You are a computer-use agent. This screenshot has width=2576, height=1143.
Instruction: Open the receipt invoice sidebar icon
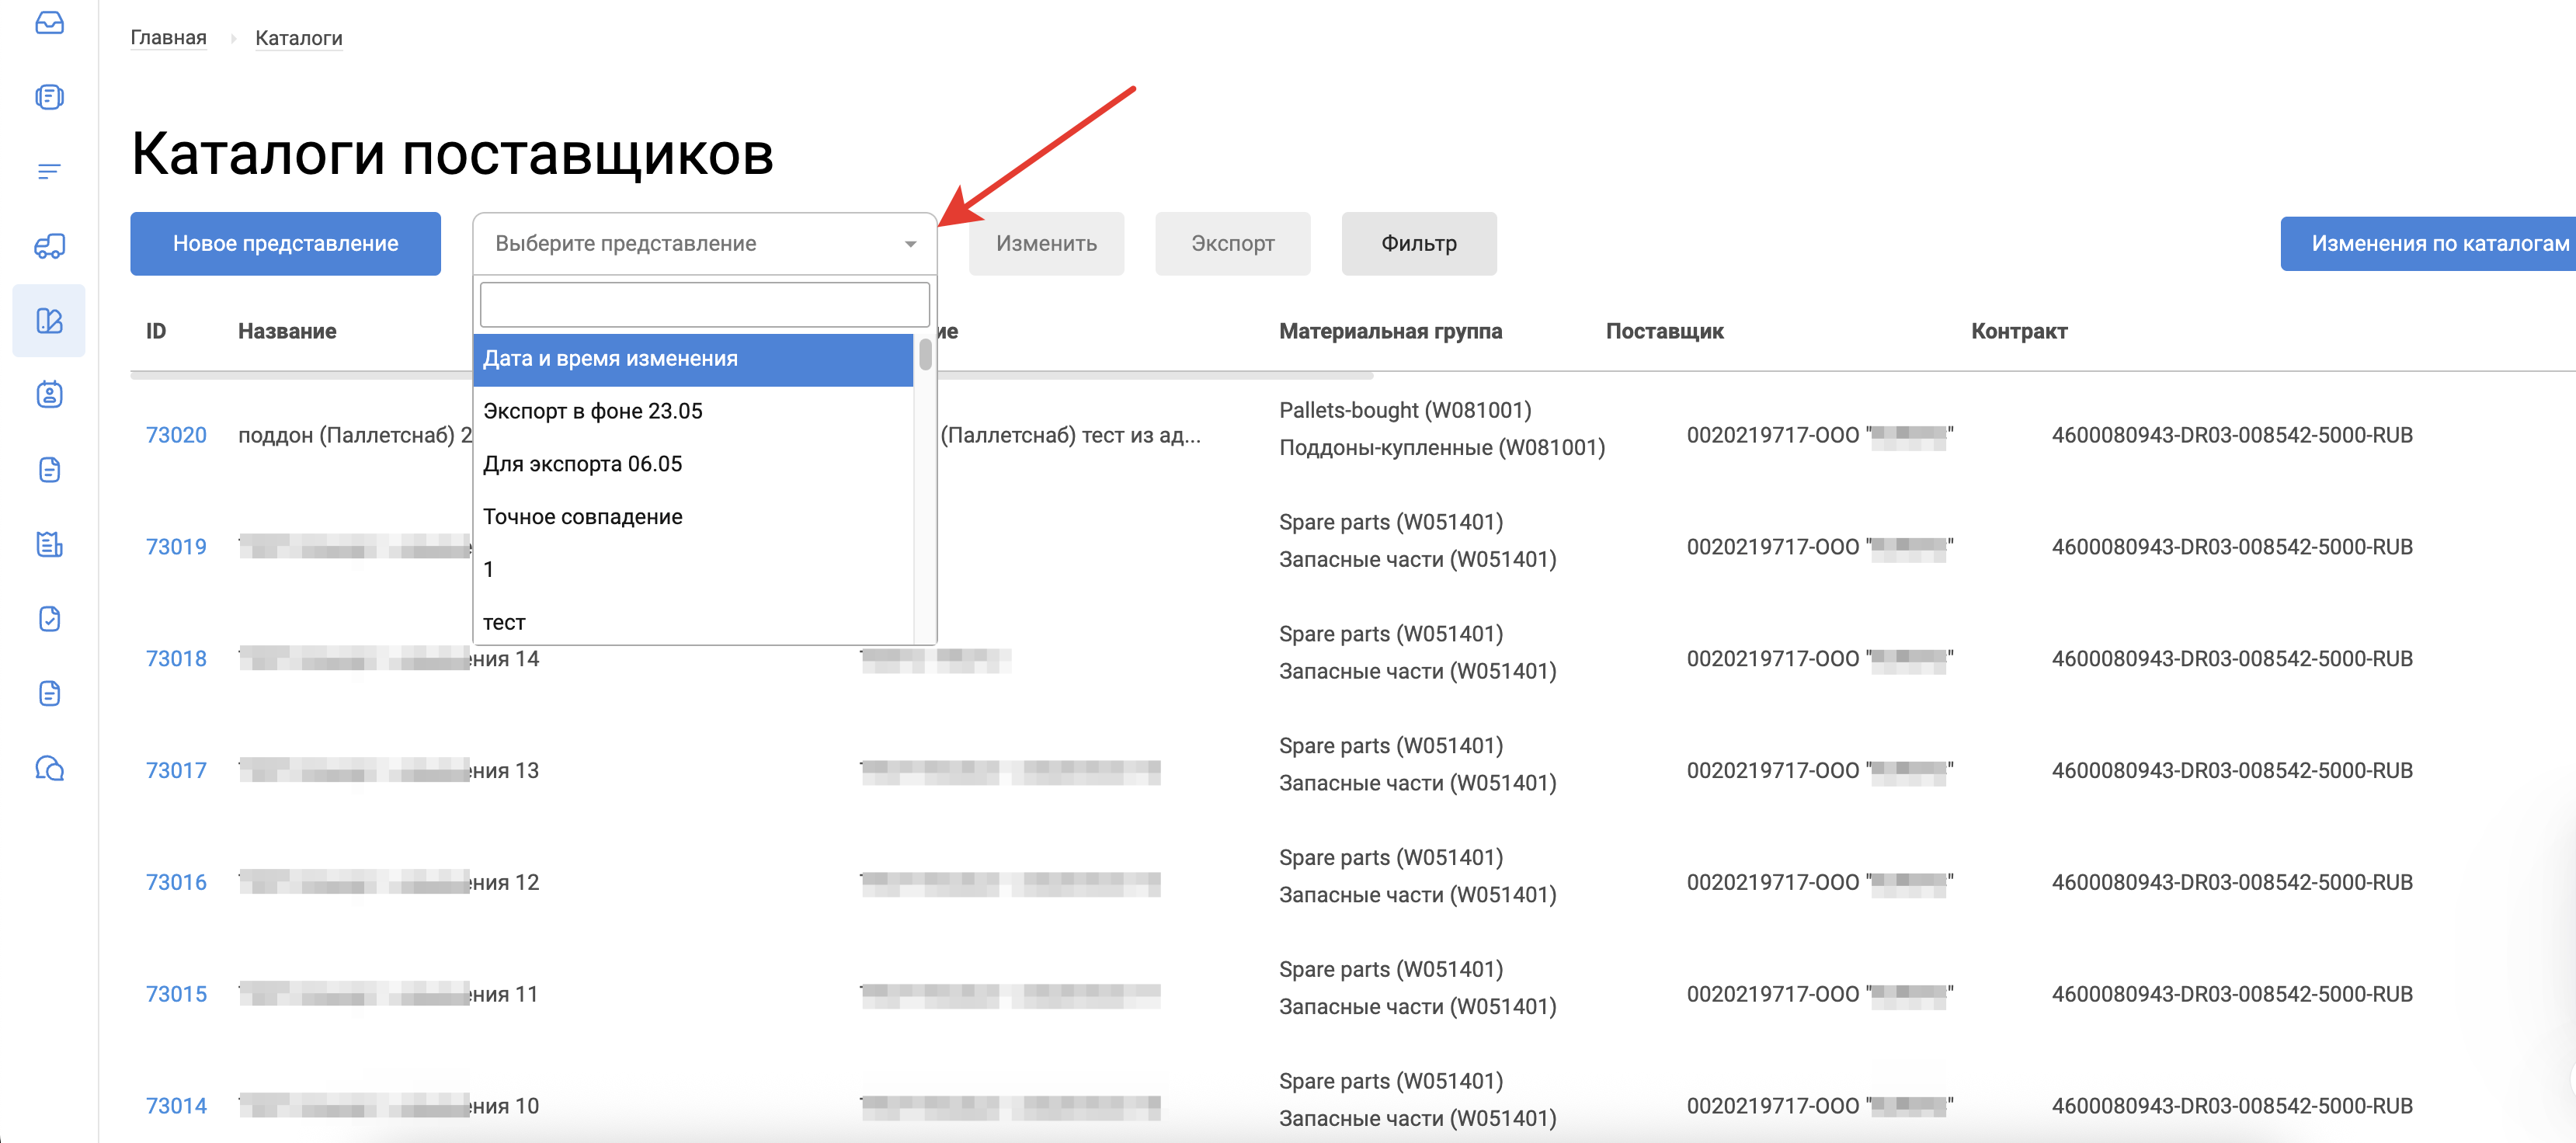[x=49, y=544]
